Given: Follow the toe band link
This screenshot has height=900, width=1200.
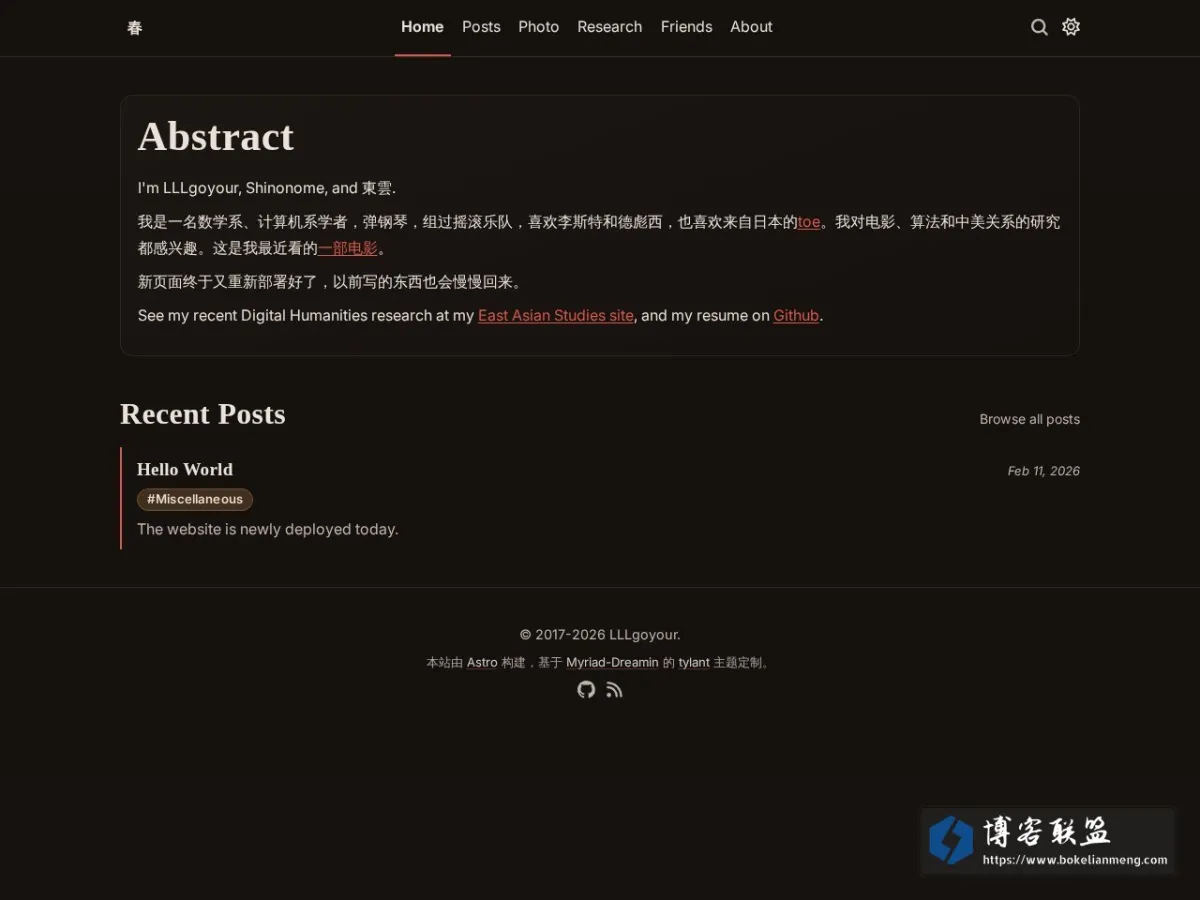Looking at the screenshot, I should tap(809, 222).
